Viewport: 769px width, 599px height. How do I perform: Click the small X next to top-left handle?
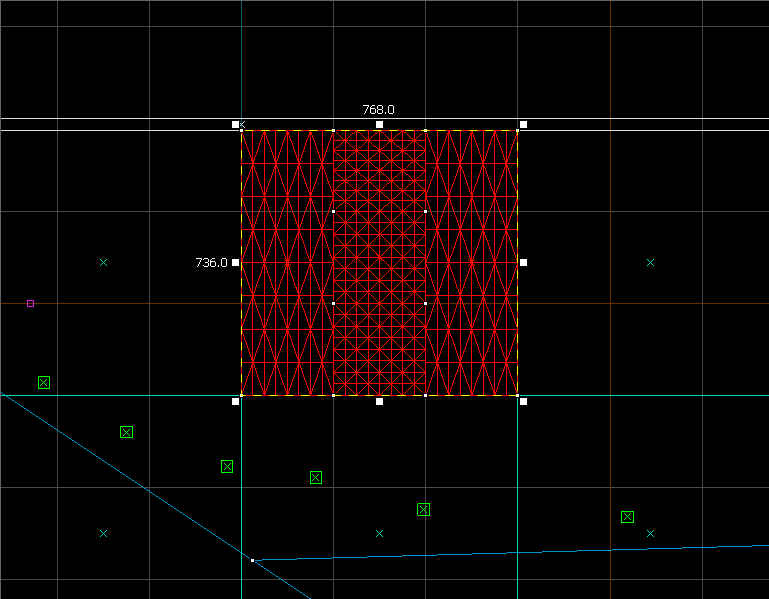[242, 124]
